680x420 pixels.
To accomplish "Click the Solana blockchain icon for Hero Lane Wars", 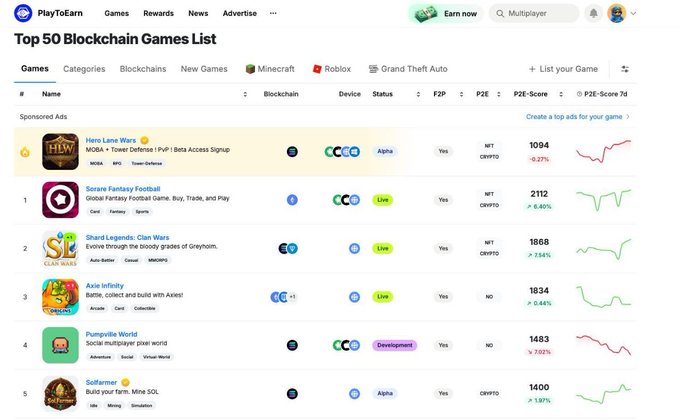I will (292, 151).
